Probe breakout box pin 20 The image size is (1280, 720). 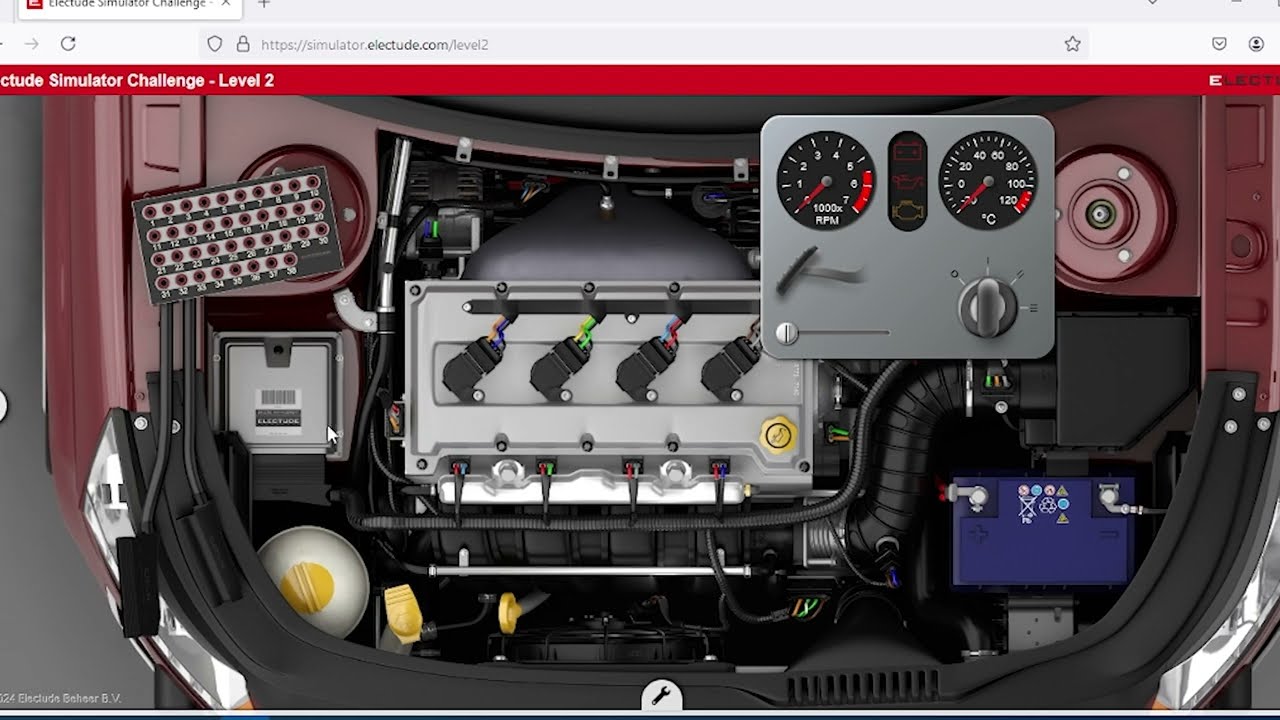point(317,206)
